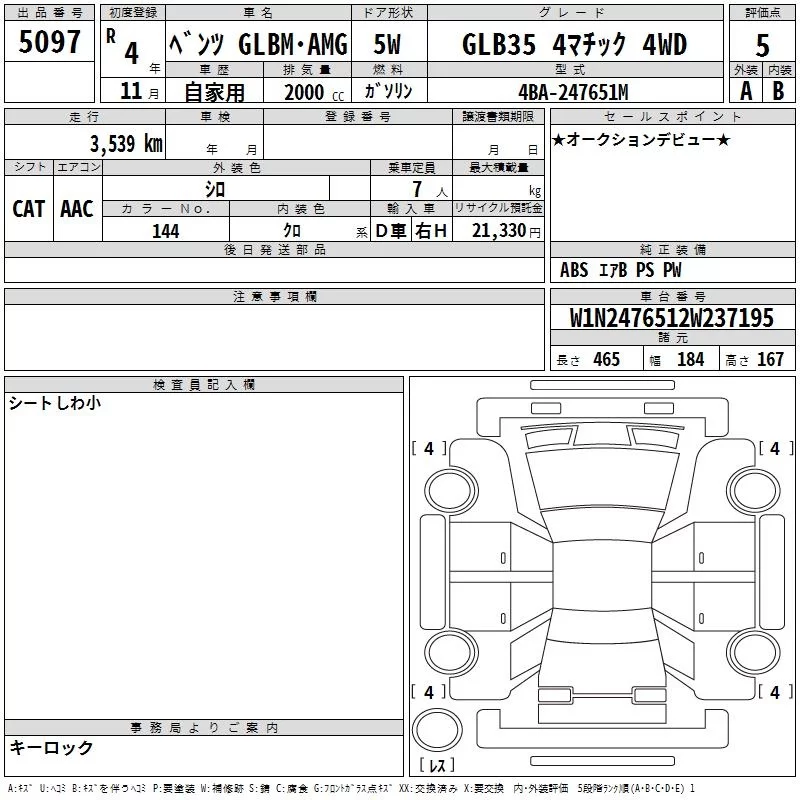Click the ABS エアB PS PW equipment line
The height and width of the screenshot is (800, 800).
pos(620,270)
